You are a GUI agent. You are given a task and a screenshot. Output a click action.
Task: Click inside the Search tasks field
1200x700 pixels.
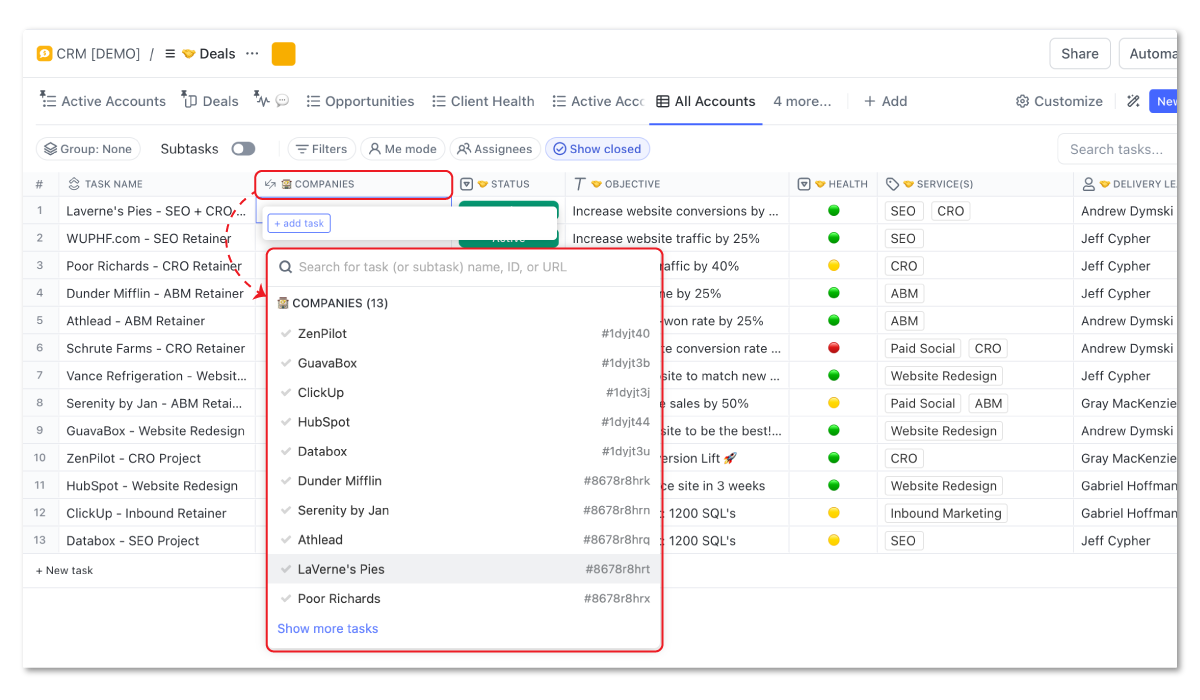[x=1117, y=148]
